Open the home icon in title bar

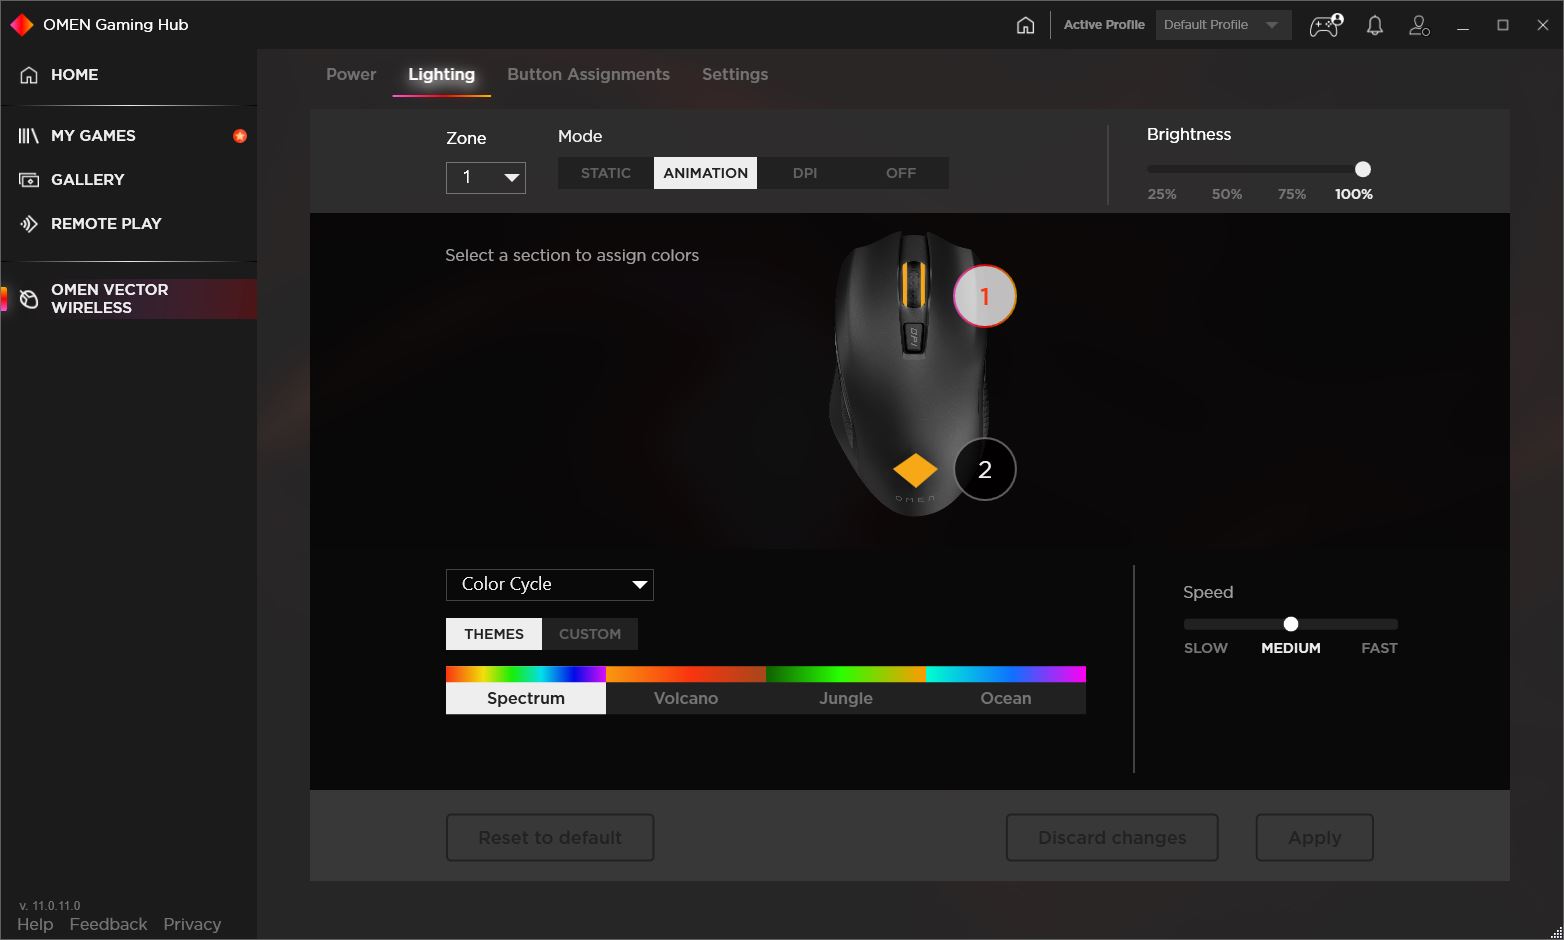1026,25
